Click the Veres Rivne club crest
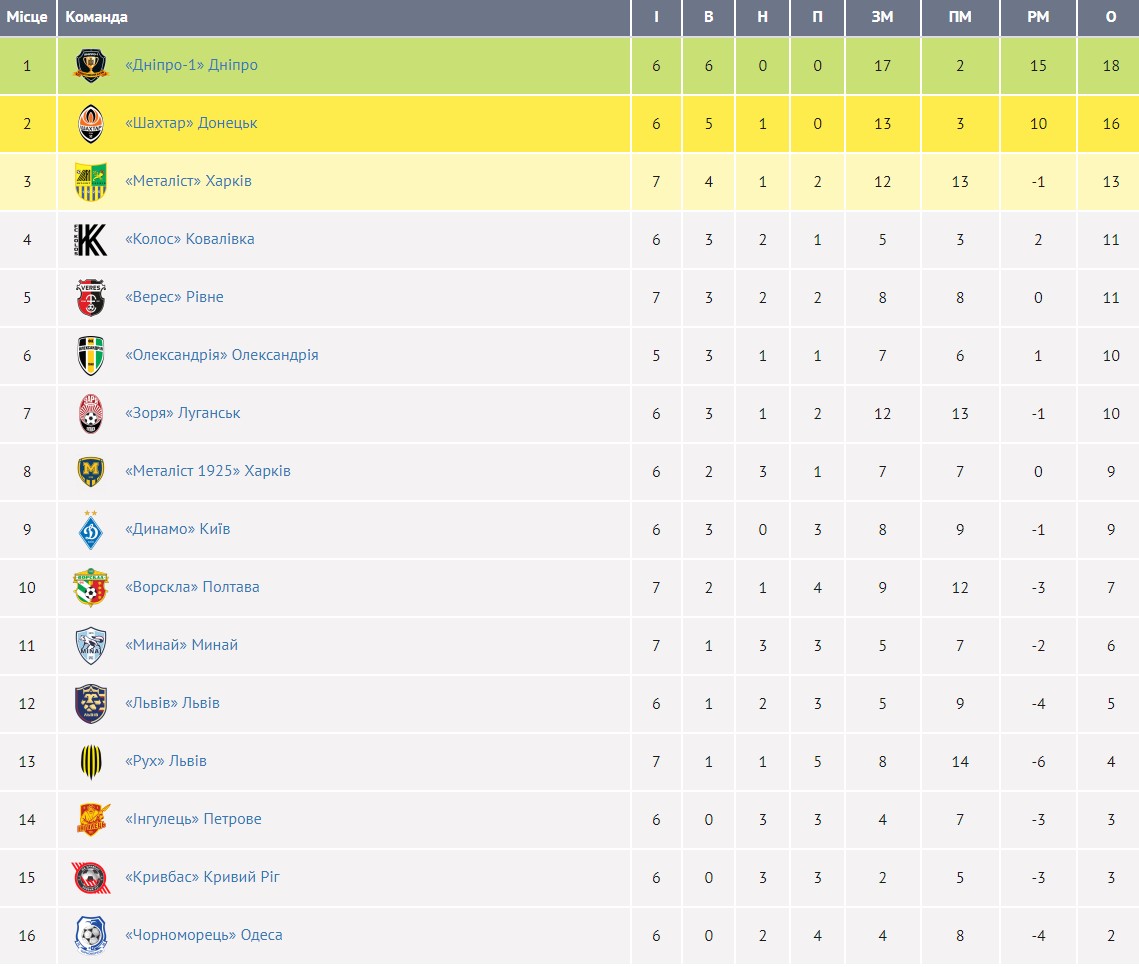The image size is (1139, 967). (x=91, y=298)
